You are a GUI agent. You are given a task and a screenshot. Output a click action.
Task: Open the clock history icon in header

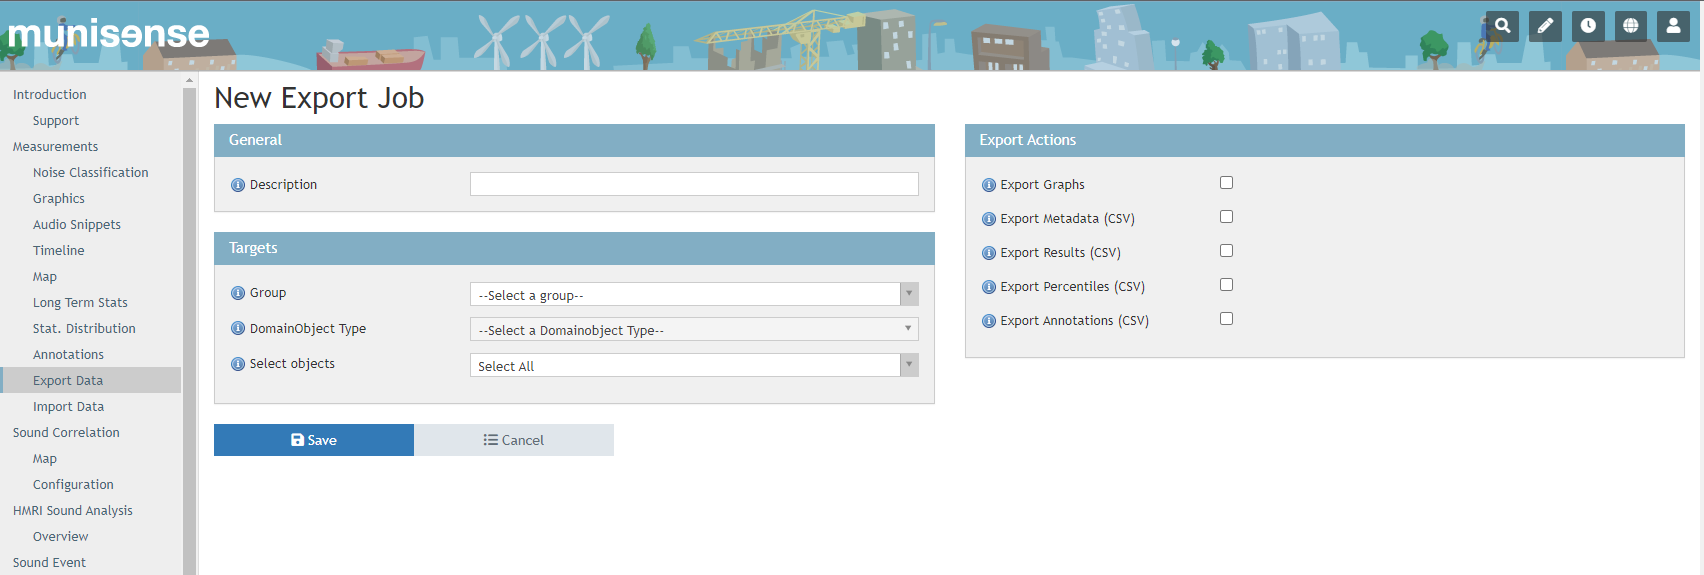pyautogui.click(x=1588, y=26)
